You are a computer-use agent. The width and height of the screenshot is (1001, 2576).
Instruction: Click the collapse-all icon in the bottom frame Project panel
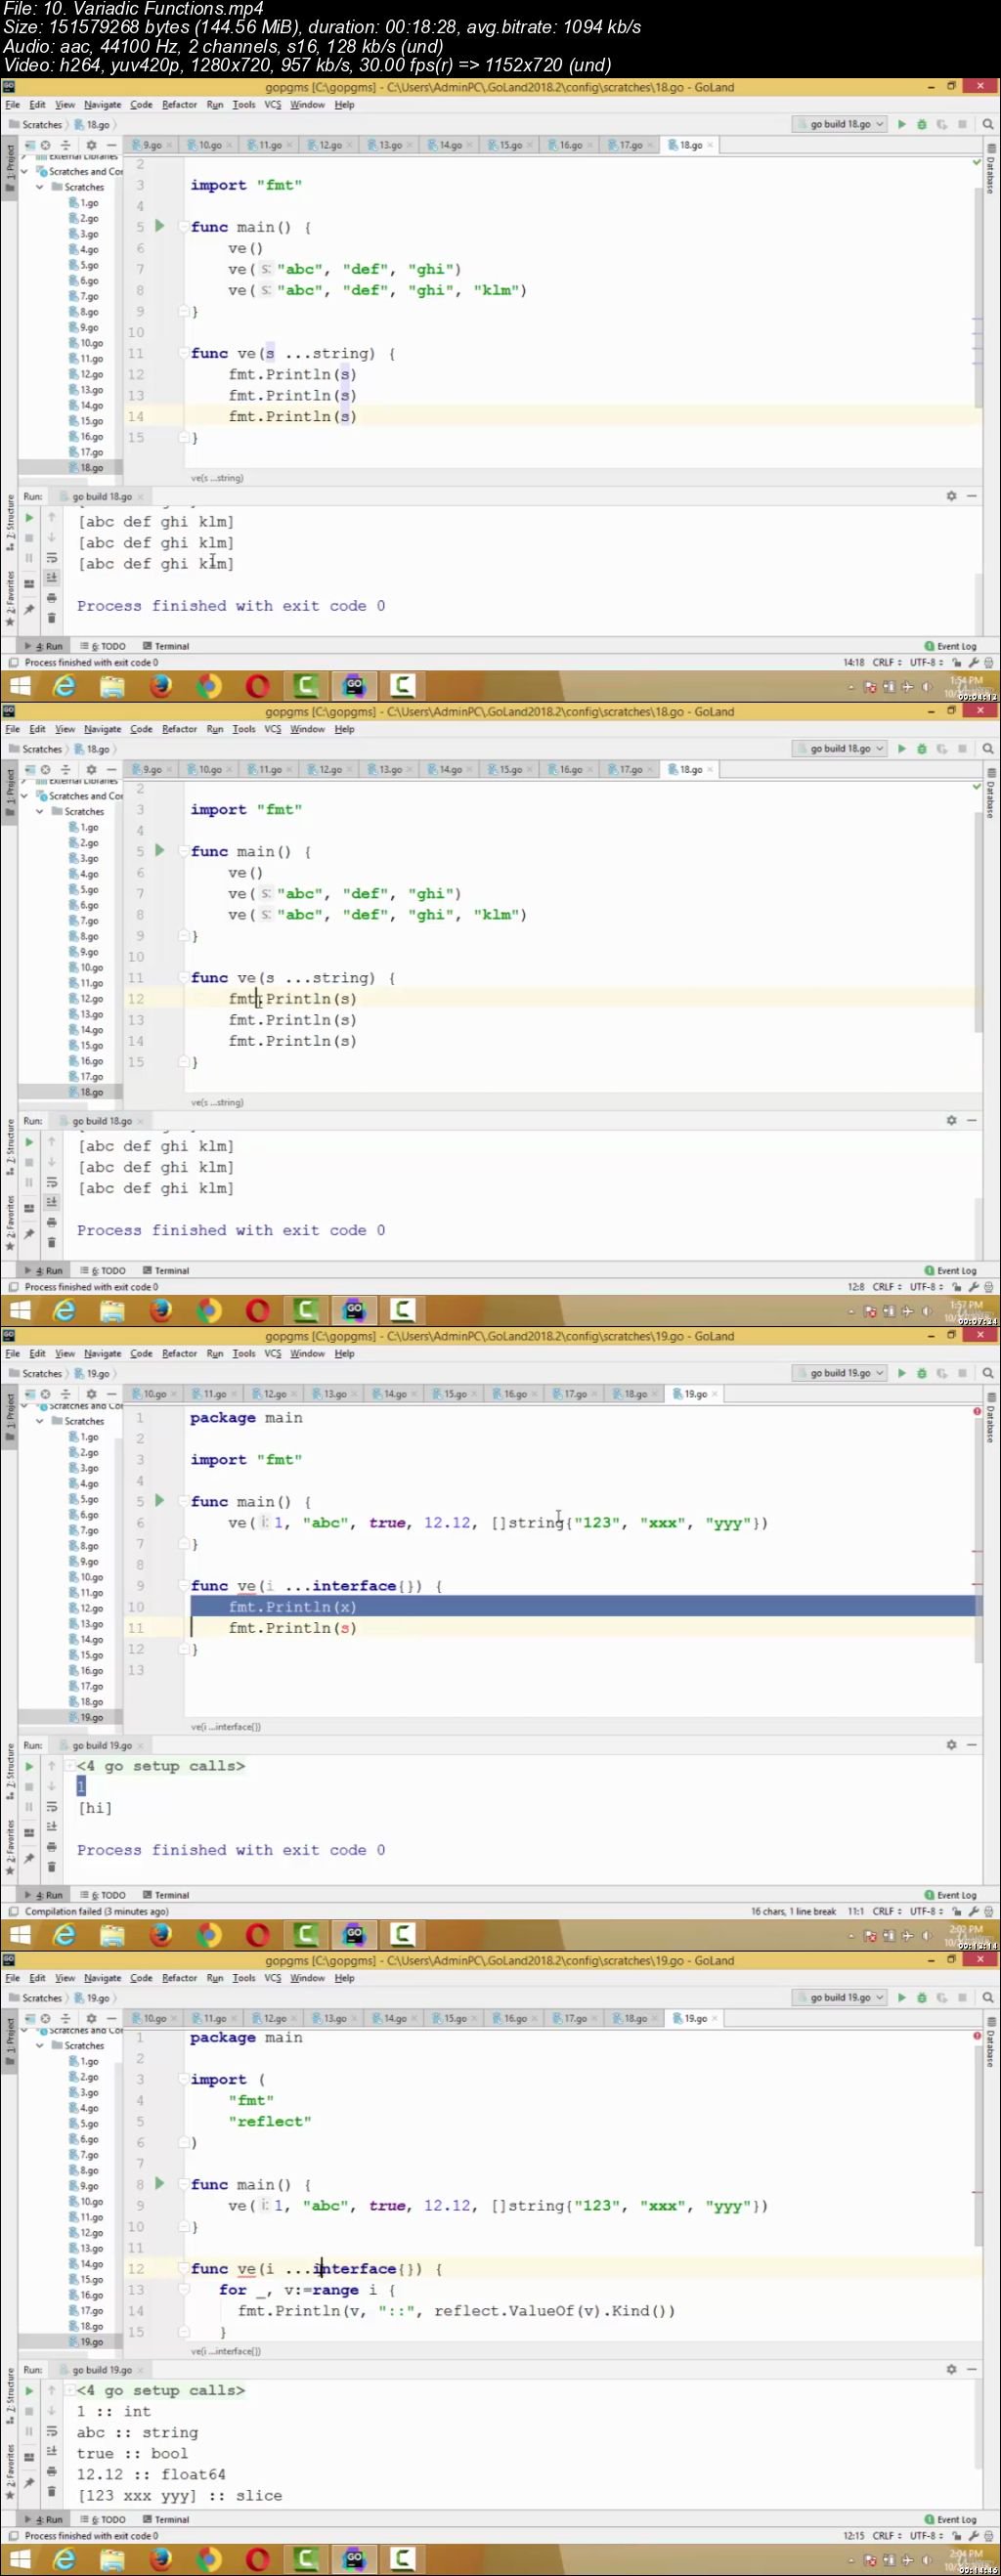tap(65, 2018)
